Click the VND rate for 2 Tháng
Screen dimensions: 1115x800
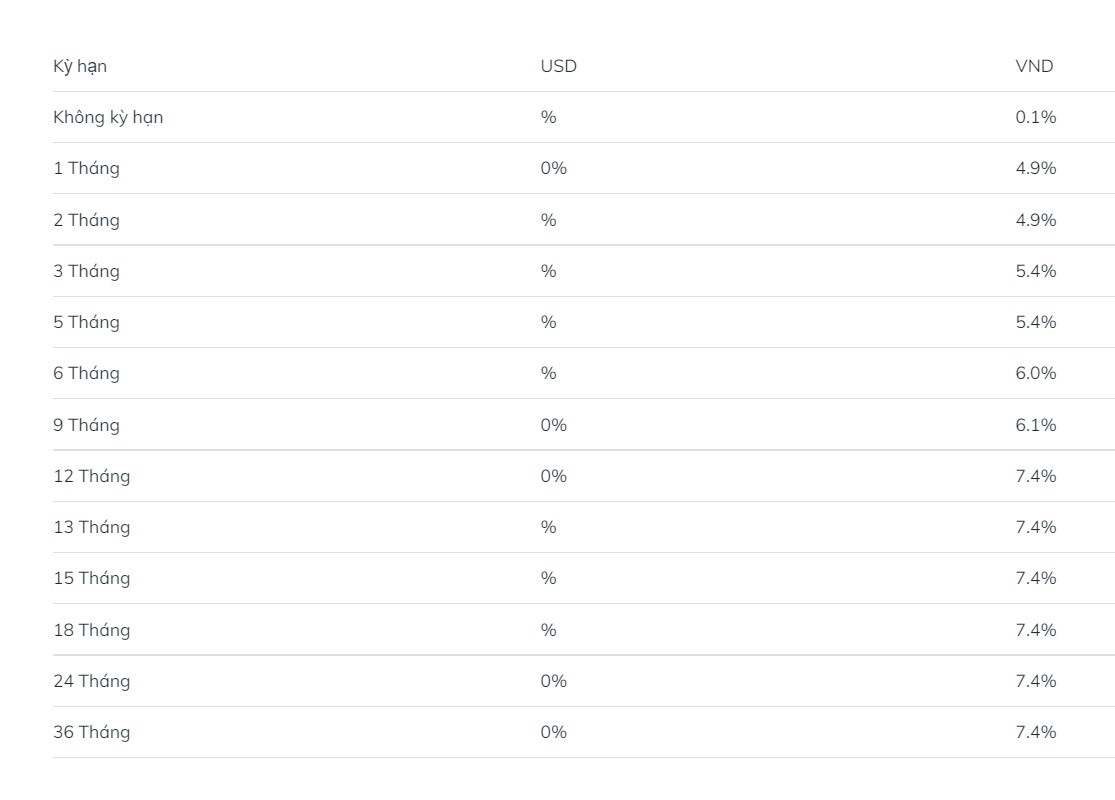click(1035, 220)
